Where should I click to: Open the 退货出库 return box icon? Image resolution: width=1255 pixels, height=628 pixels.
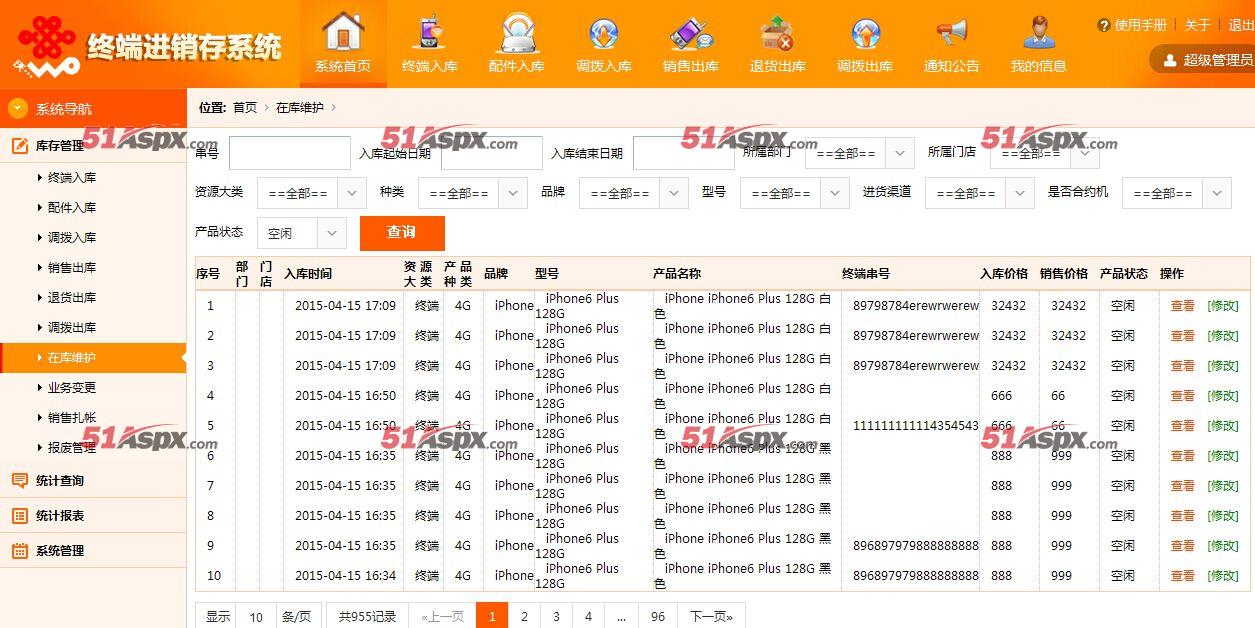[777, 33]
